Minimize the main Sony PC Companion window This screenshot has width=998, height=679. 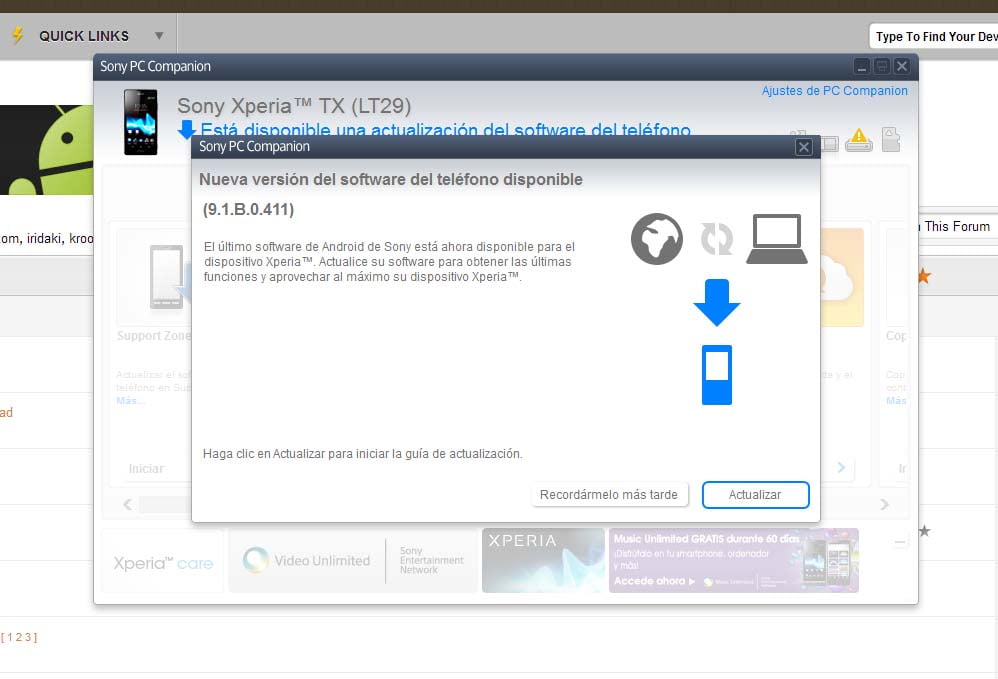[861, 66]
